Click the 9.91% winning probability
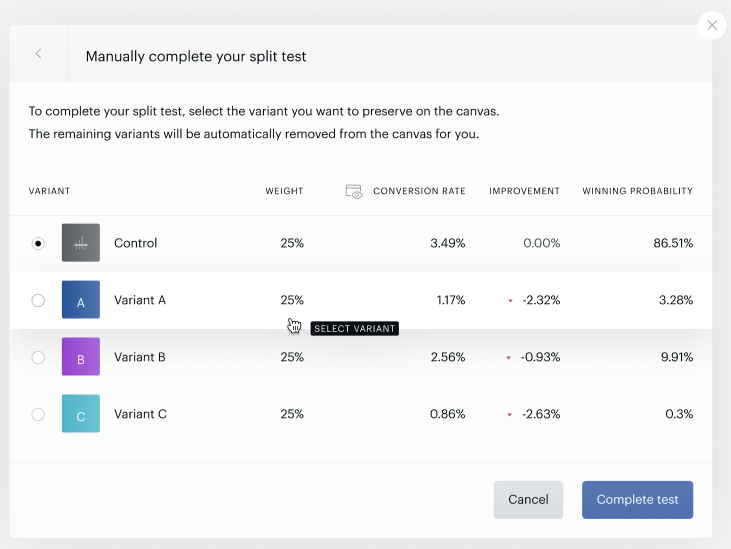This screenshot has height=549, width=731. [x=677, y=357]
